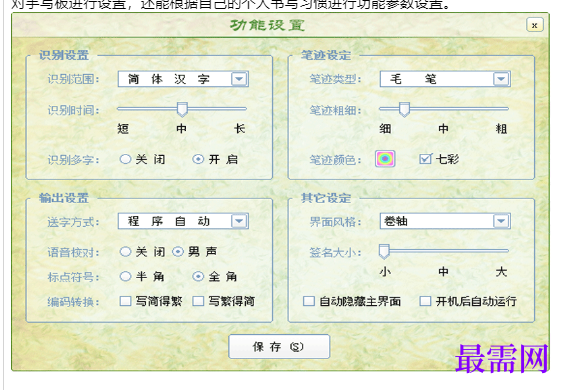Click 大 label under 签名大小 slider
Image resolution: width=567 pixels, height=390 pixels.
(501, 271)
